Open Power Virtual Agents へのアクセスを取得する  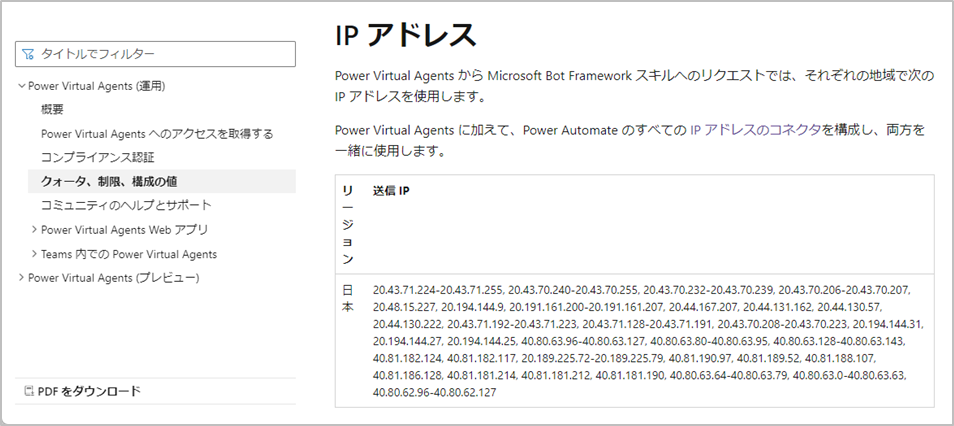click(x=157, y=134)
